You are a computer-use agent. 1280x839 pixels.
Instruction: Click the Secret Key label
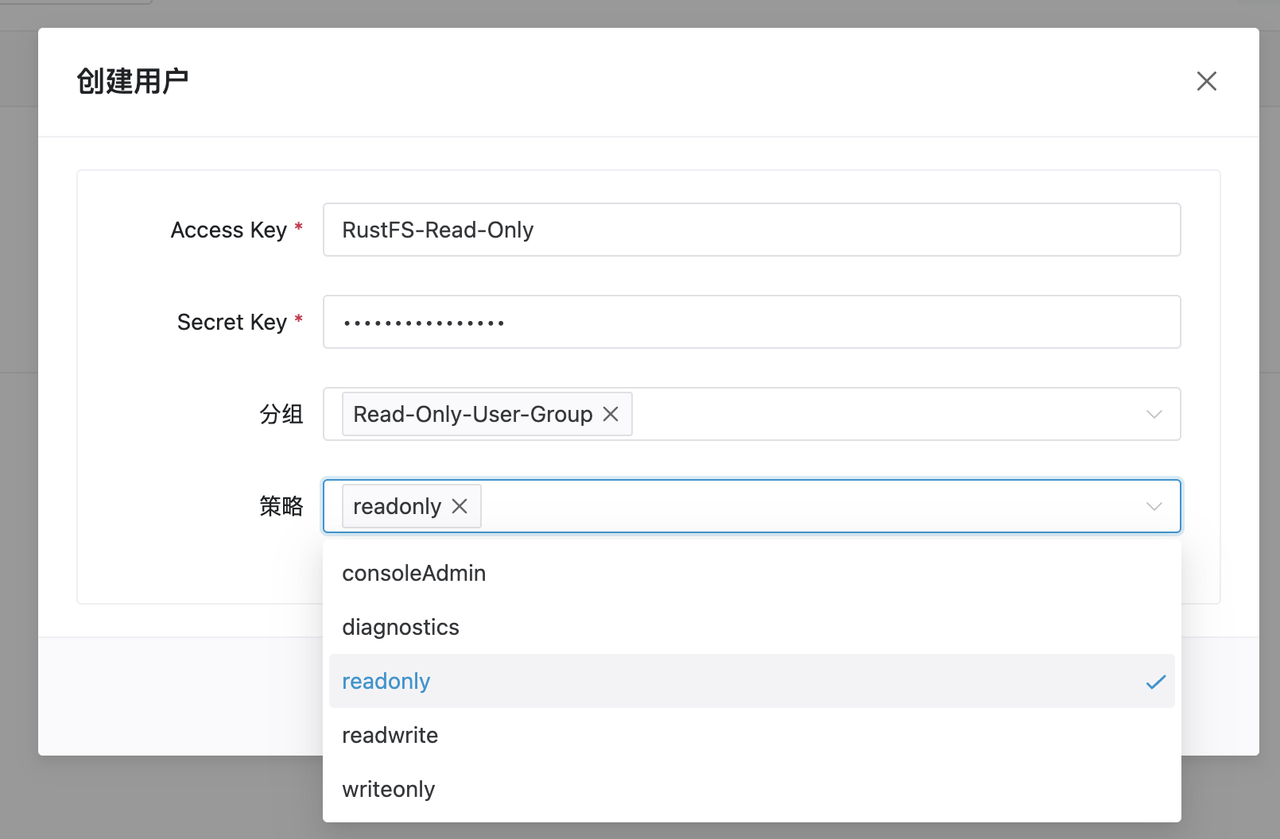(232, 322)
